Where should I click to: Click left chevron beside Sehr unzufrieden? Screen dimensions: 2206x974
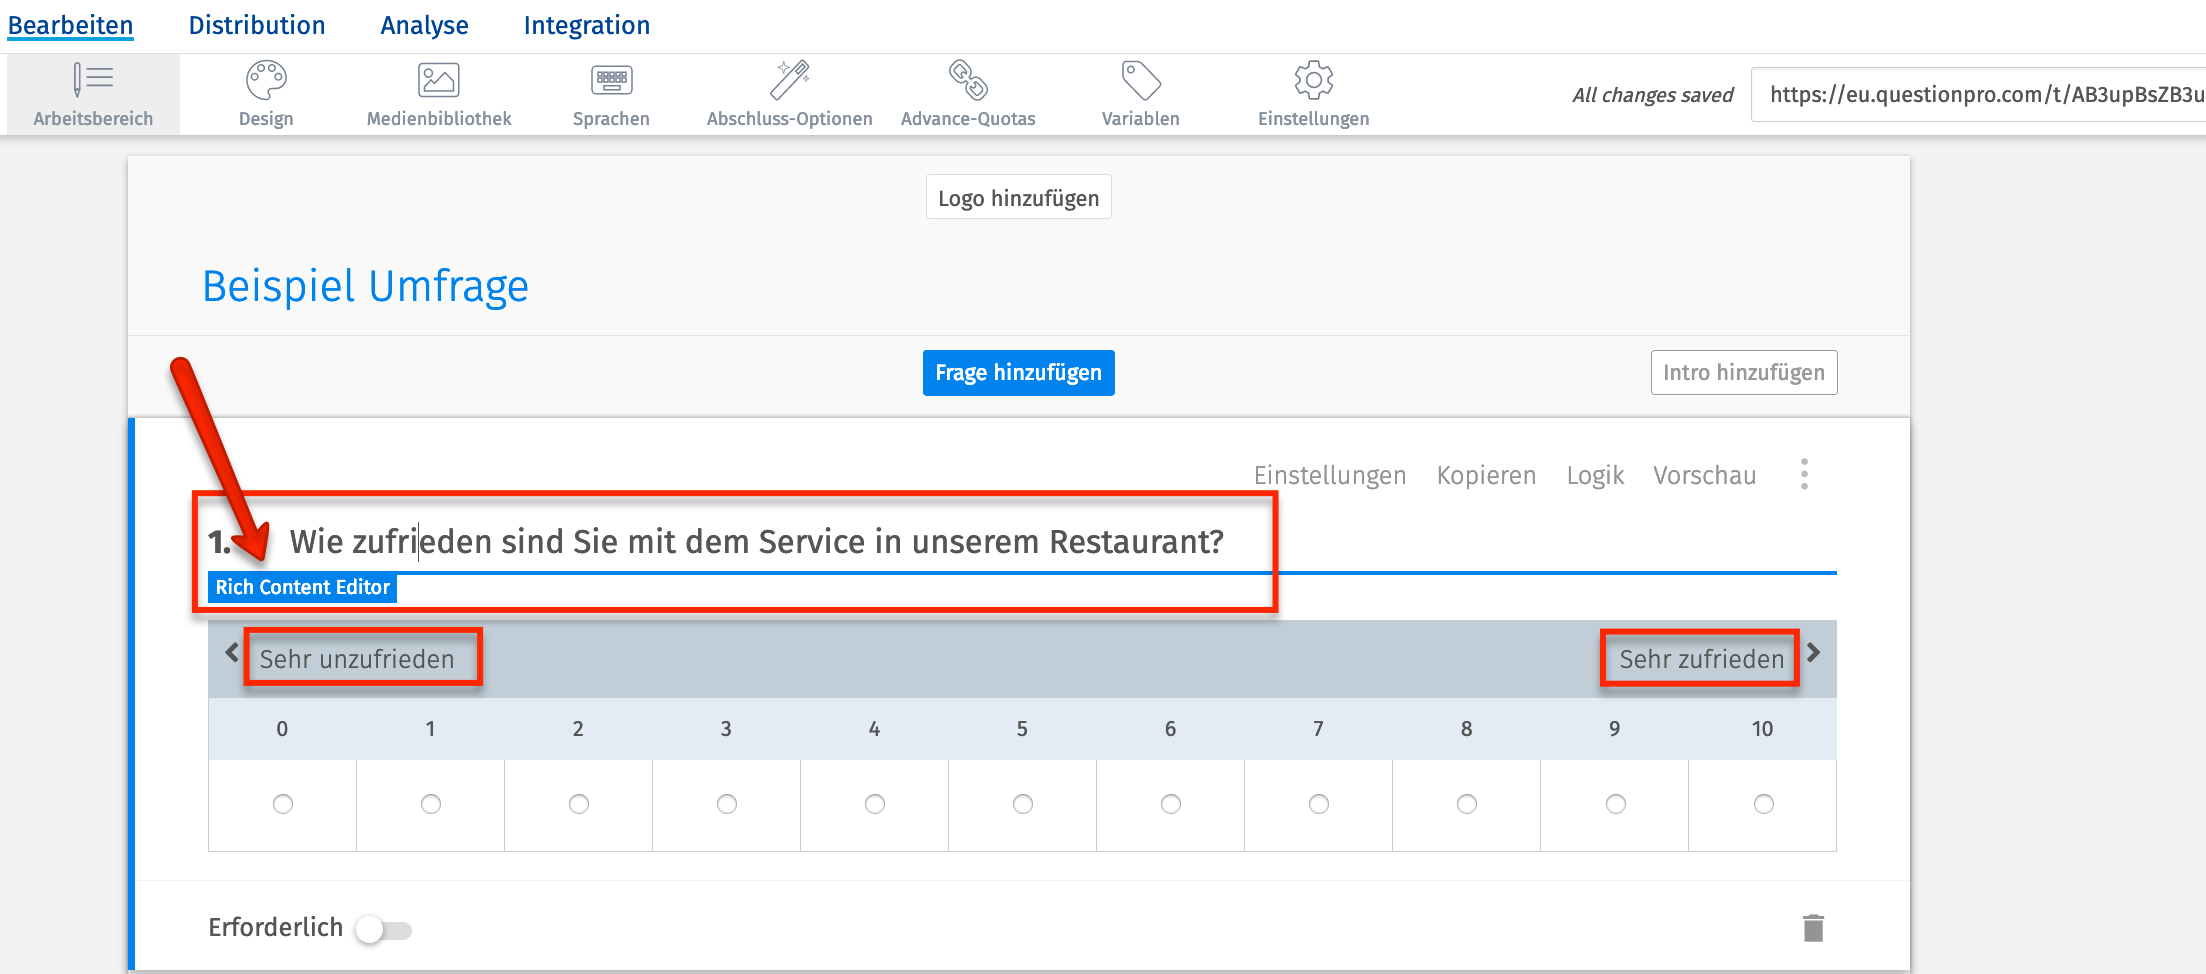click(232, 653)
